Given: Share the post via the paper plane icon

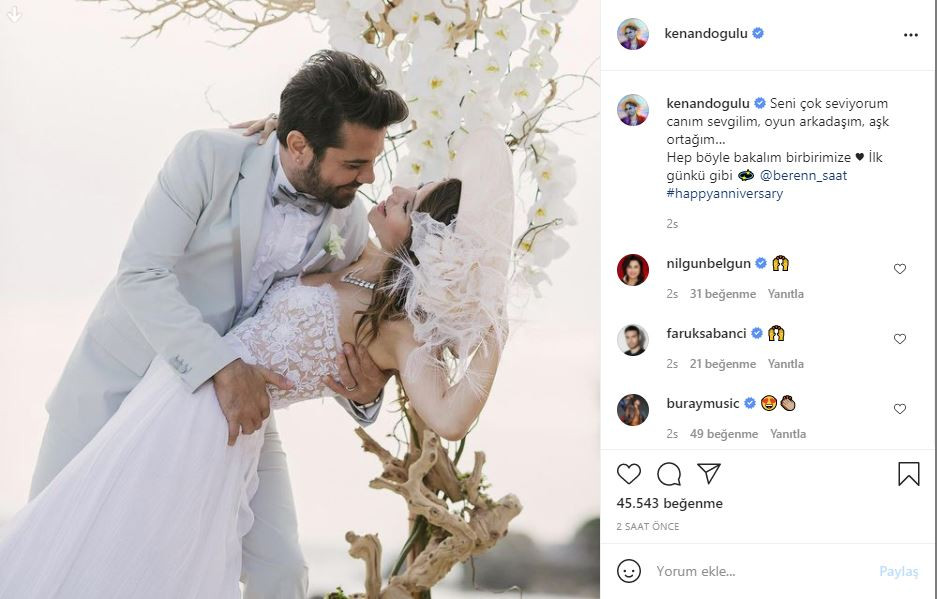Looking at the screenshot, I should (709, 473).
